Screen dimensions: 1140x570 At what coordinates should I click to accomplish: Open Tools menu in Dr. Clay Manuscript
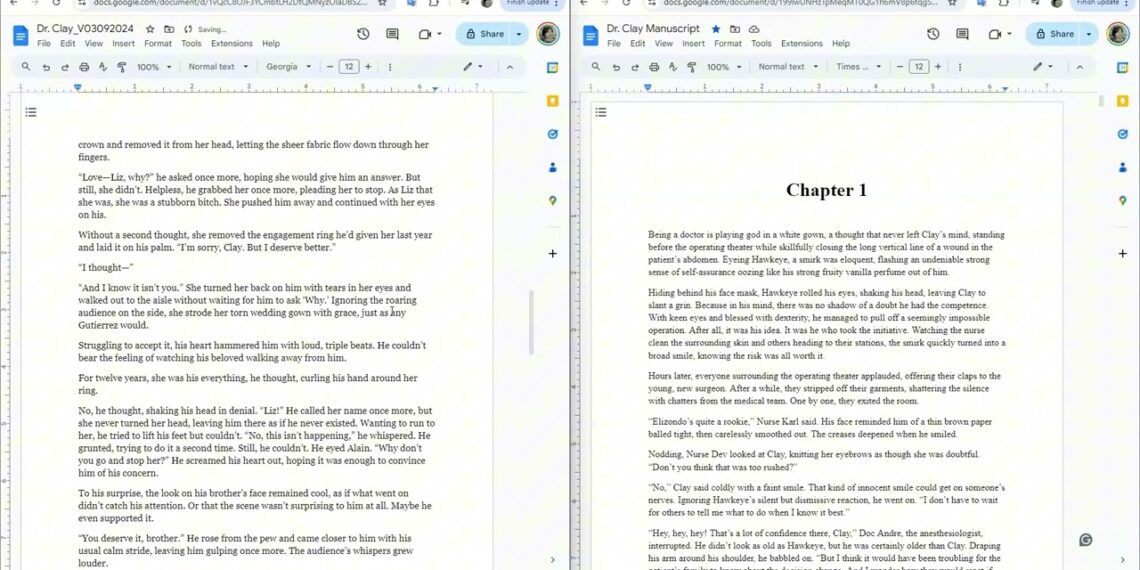(761, 44)
